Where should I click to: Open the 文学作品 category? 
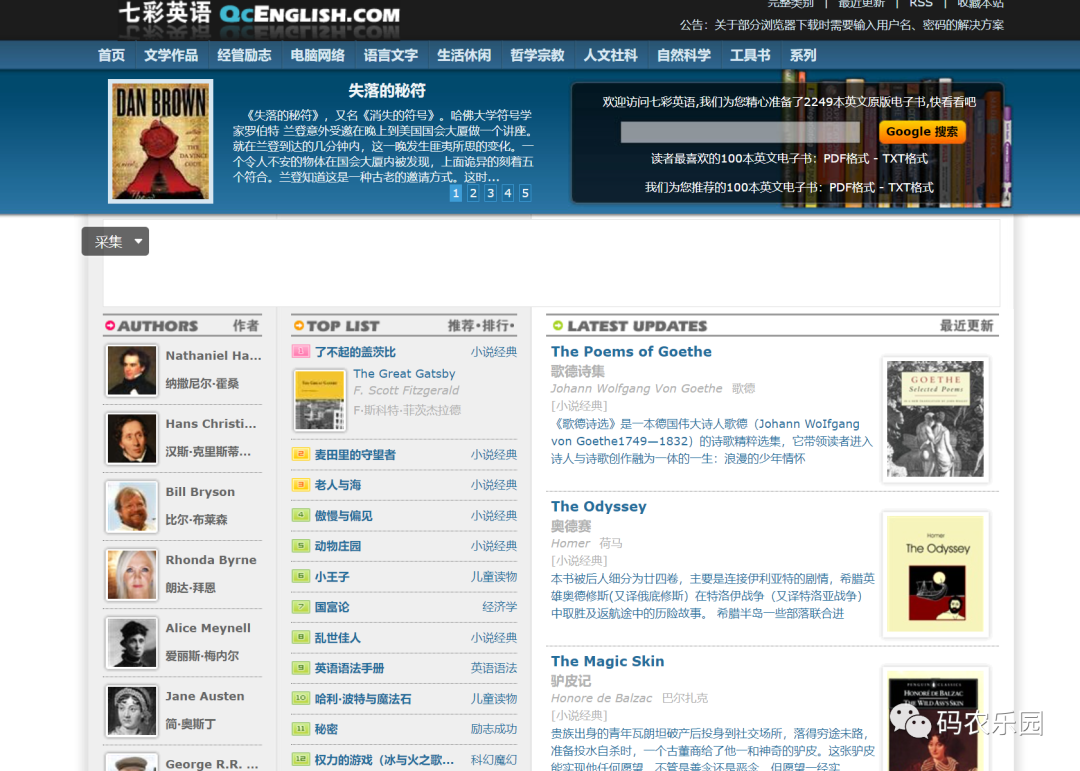[171, 55]
